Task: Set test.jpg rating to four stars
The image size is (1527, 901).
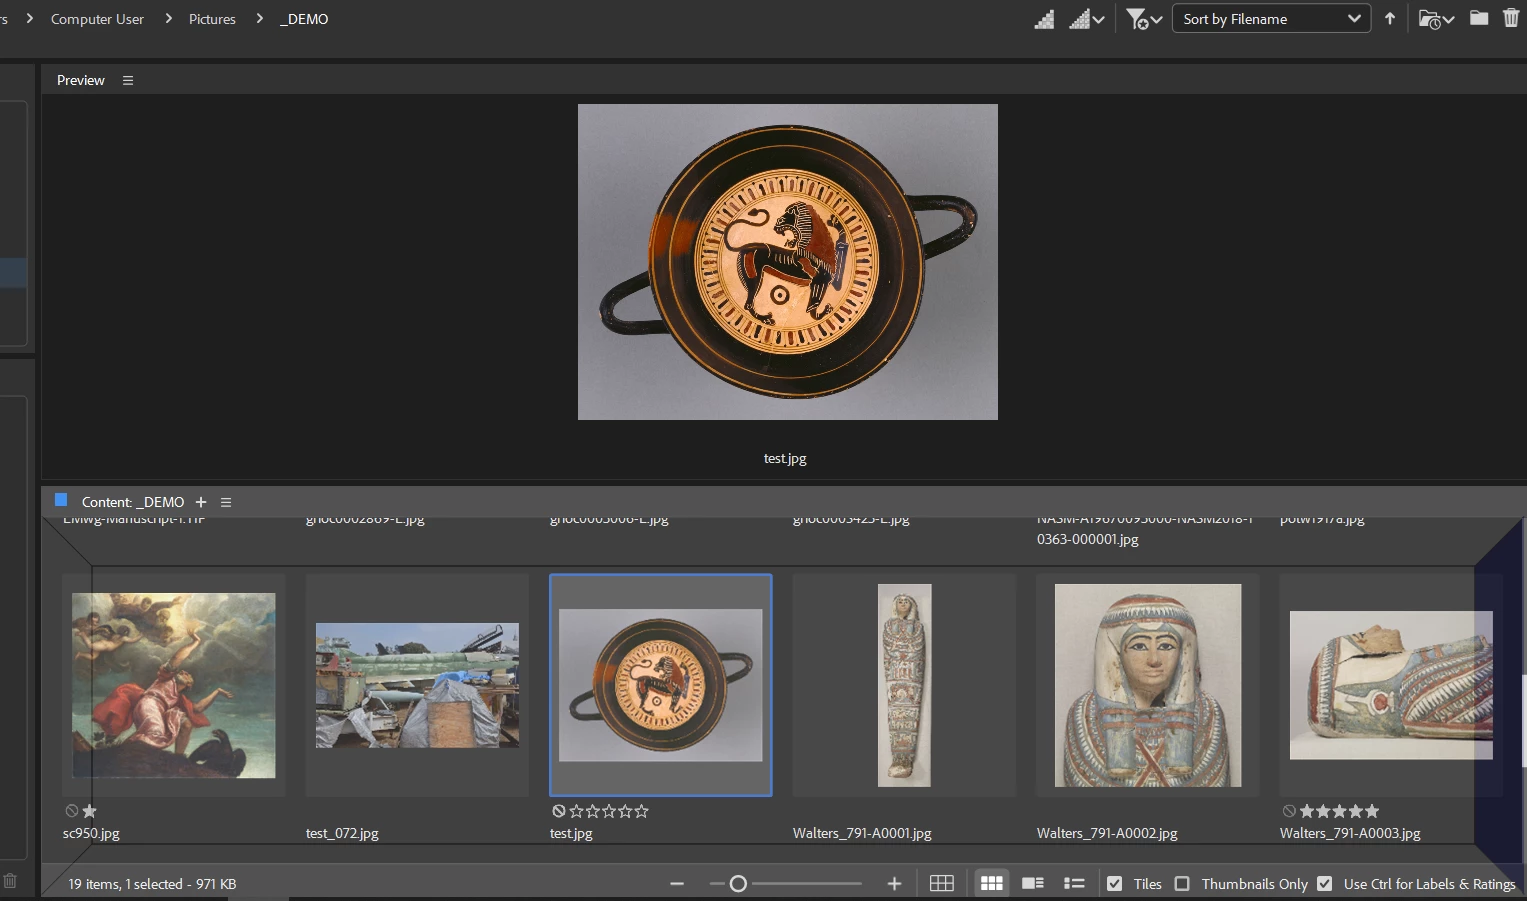Action: [x=625, y=811]
